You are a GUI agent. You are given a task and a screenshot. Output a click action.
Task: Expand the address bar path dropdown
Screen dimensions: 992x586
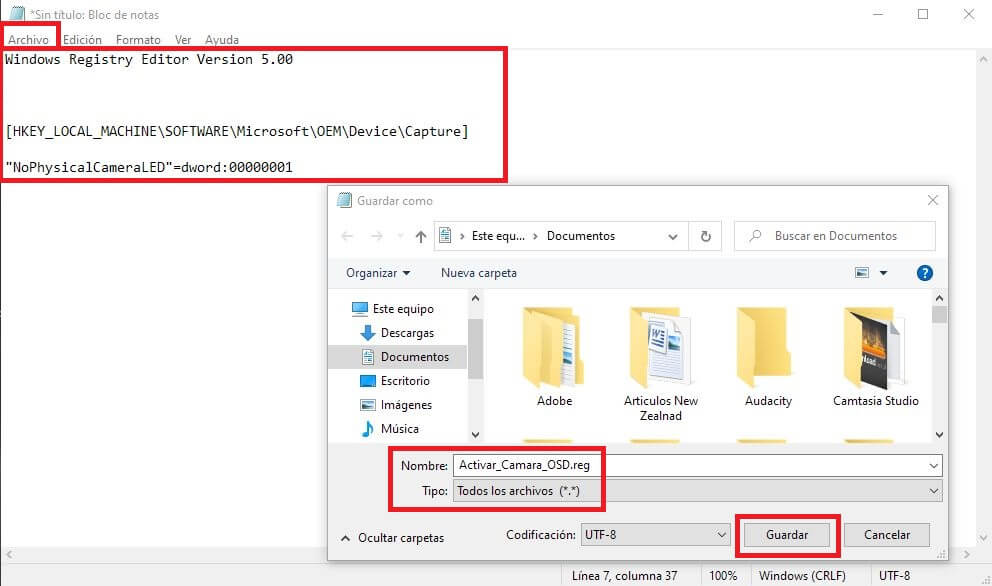(x=673, y=237)
